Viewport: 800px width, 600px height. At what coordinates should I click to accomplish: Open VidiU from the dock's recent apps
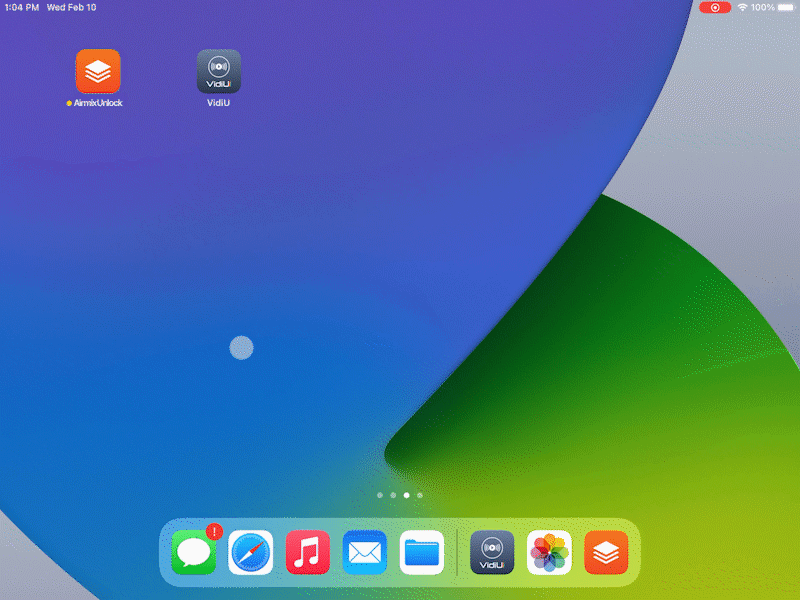tap(492, 553)
